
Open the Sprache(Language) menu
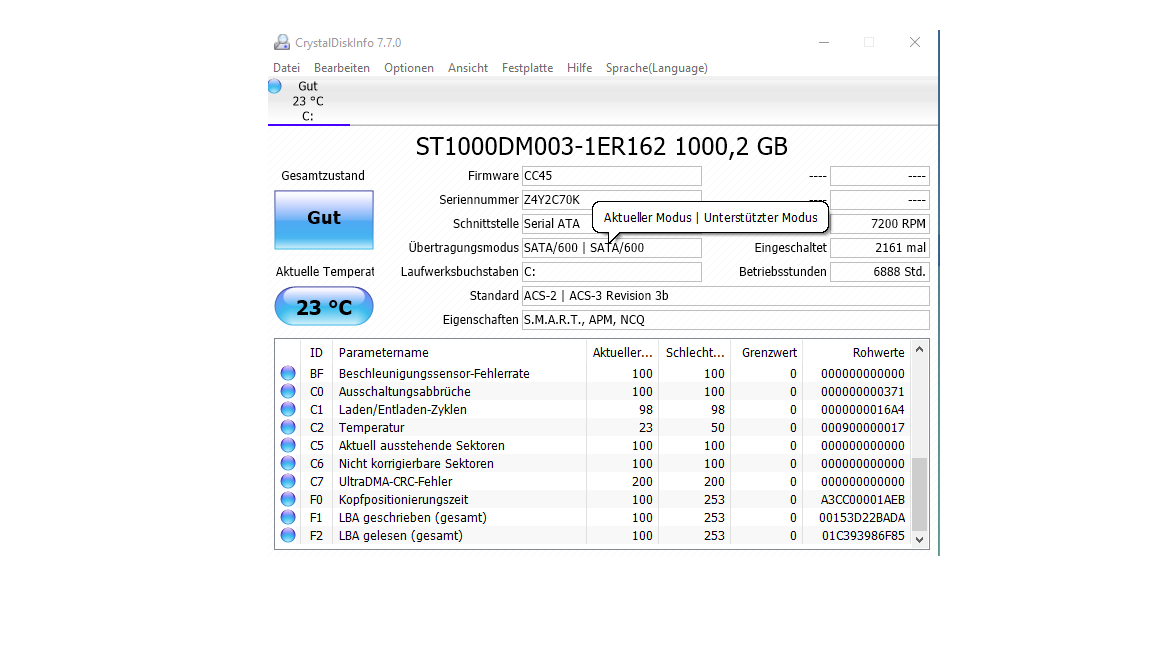pyautogui.click(x=657, y=68)
